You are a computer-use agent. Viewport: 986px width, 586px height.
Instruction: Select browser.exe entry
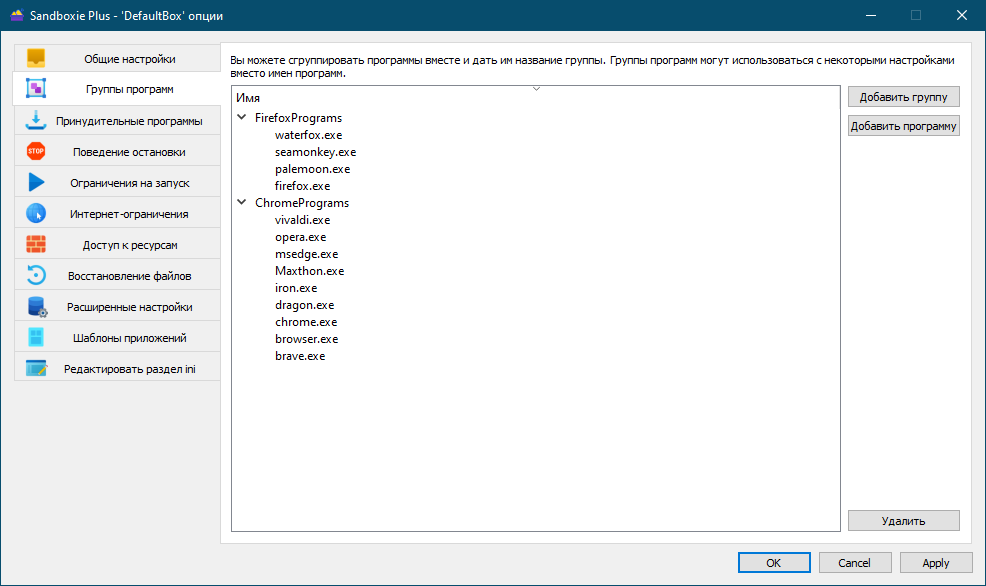tap(307, 338)
